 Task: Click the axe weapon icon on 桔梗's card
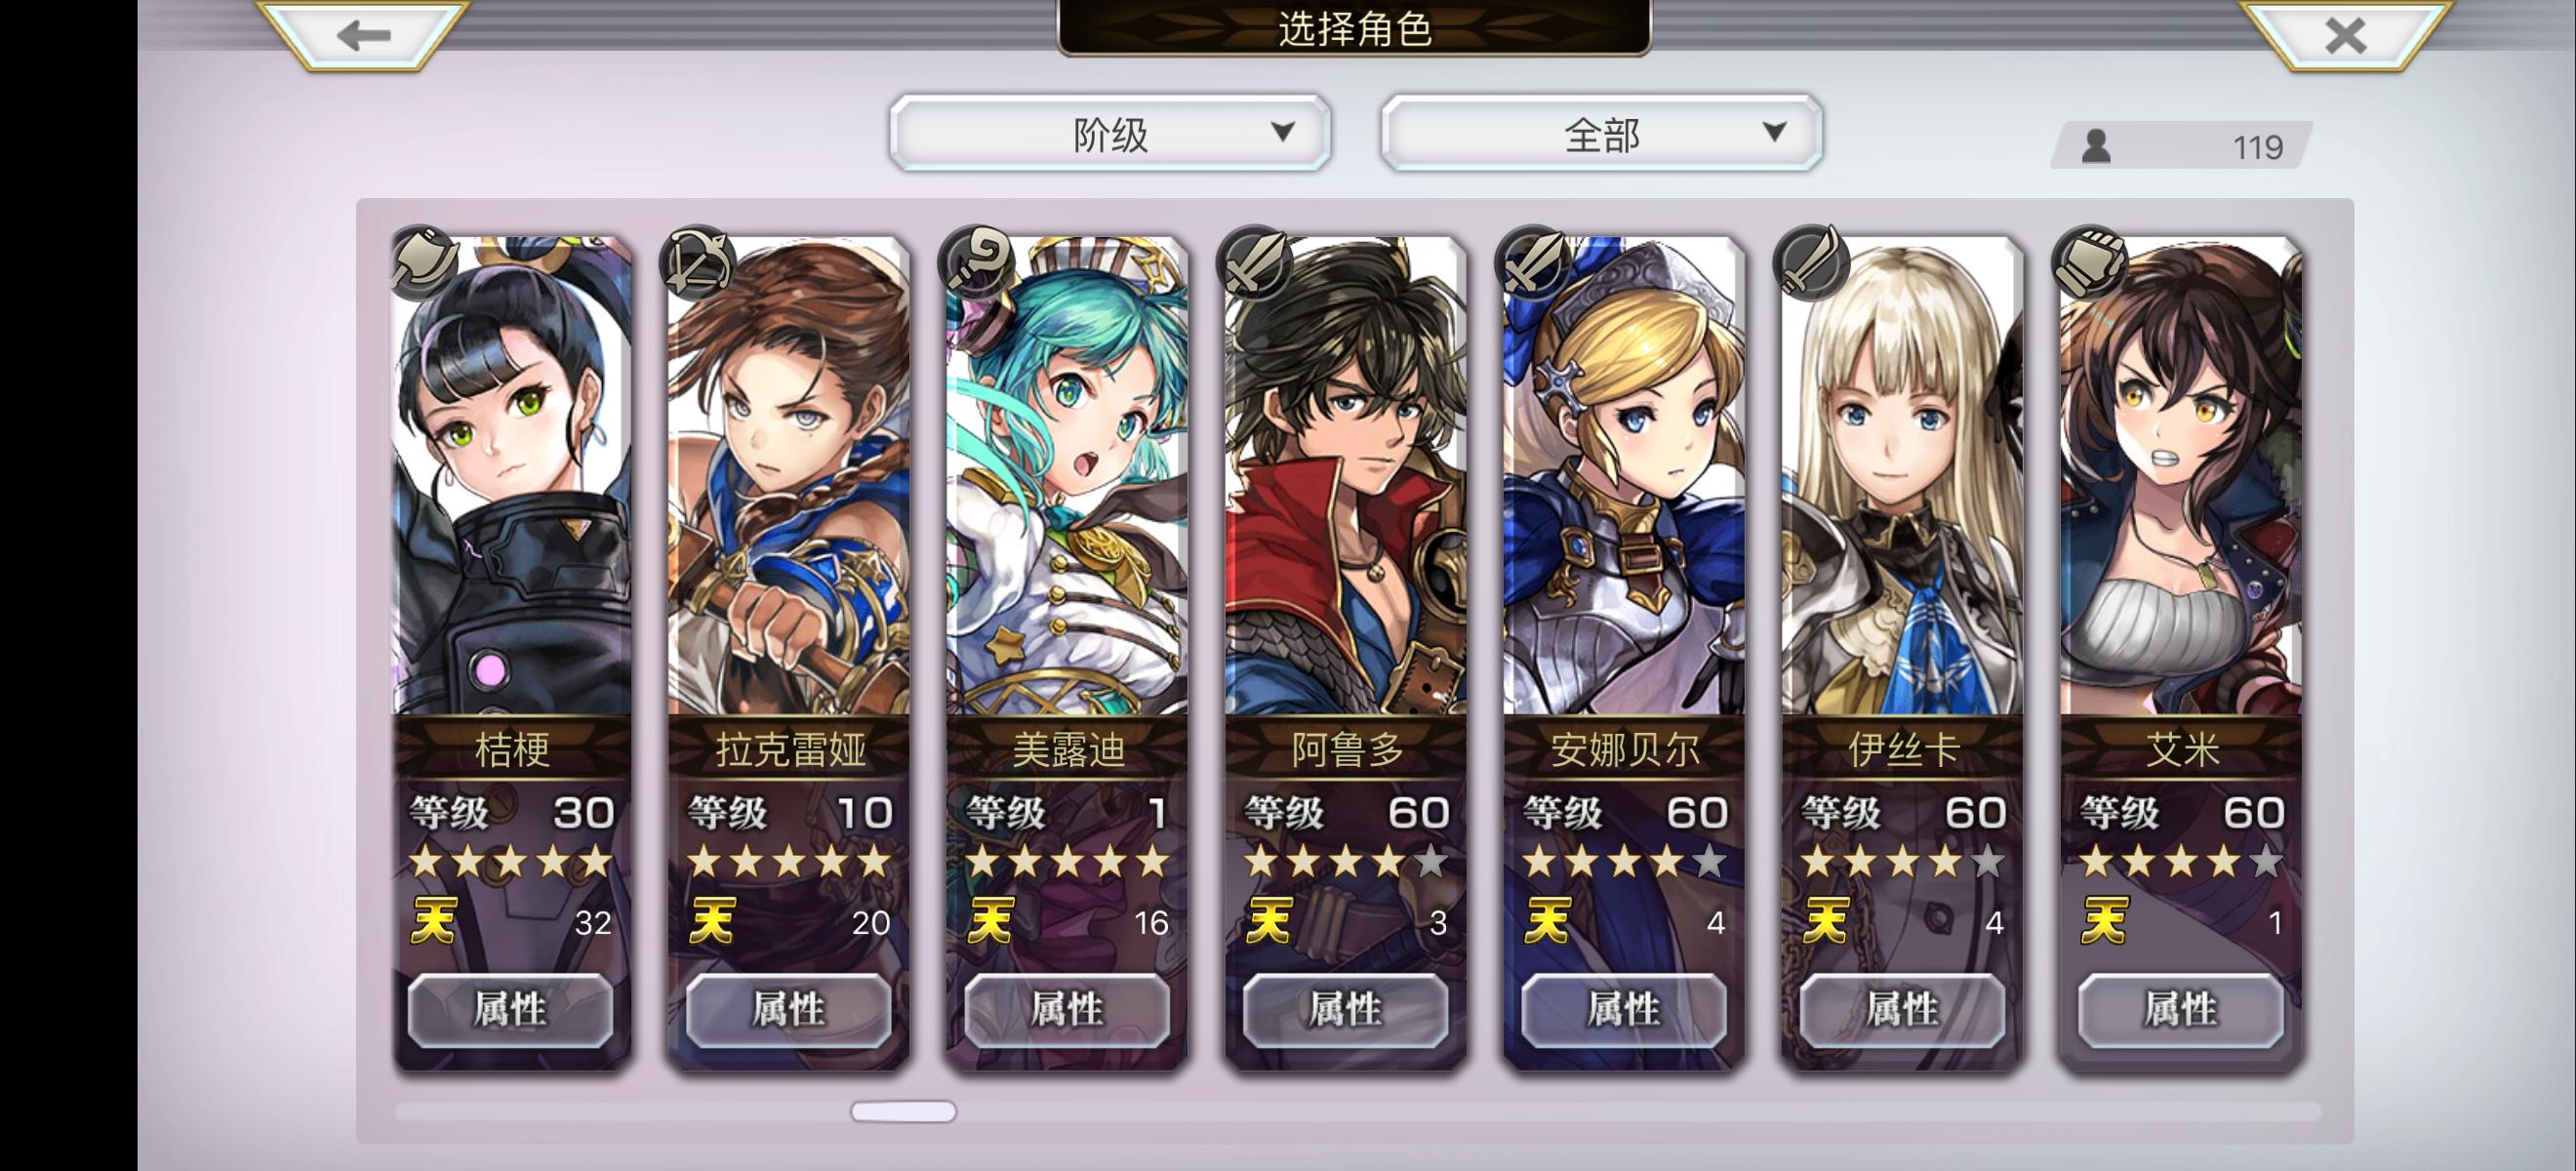point(424,262)
